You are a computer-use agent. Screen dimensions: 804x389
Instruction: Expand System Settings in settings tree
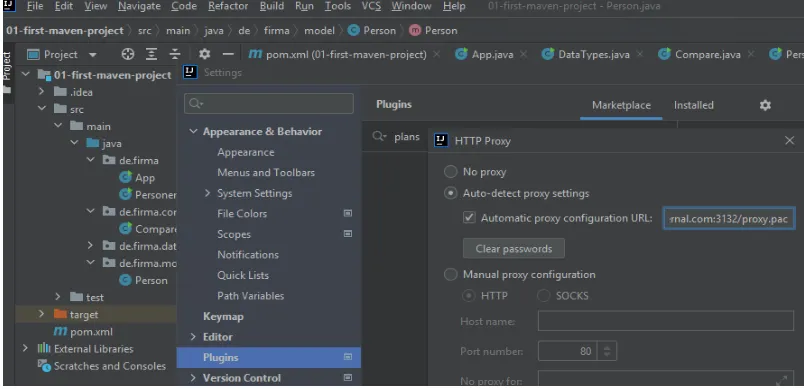(207, 193)
